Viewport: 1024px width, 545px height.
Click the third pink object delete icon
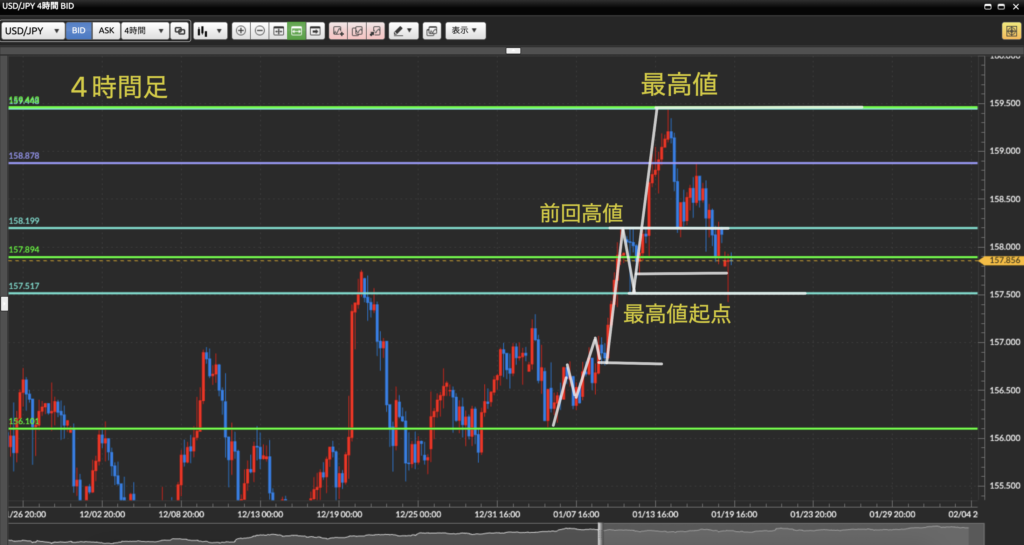pos(375,31)
